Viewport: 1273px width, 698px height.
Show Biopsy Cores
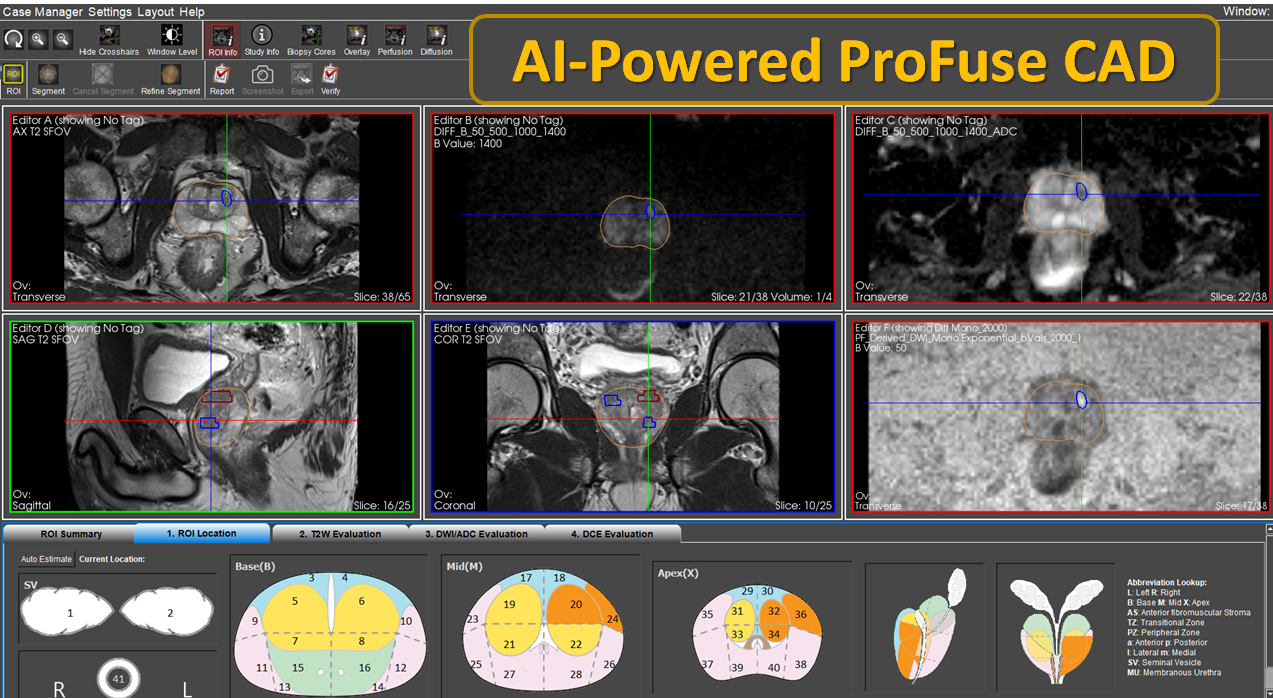[x=311, y=40]
